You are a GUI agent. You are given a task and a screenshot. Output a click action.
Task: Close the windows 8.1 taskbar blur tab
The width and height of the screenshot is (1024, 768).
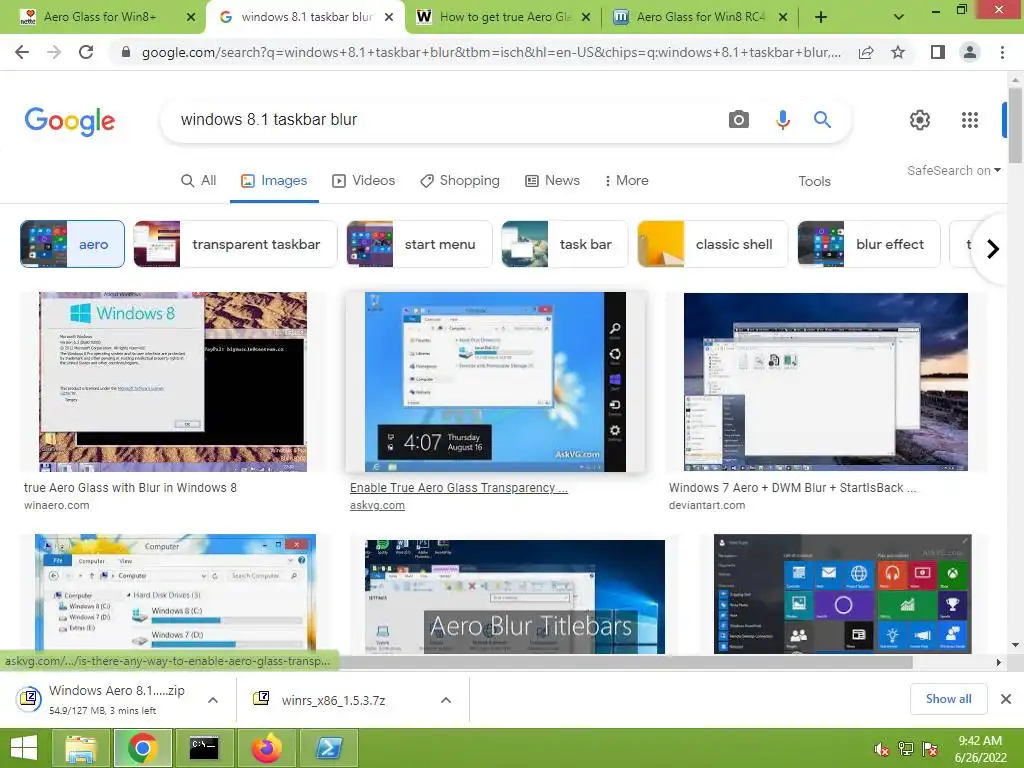coord(389,17)
